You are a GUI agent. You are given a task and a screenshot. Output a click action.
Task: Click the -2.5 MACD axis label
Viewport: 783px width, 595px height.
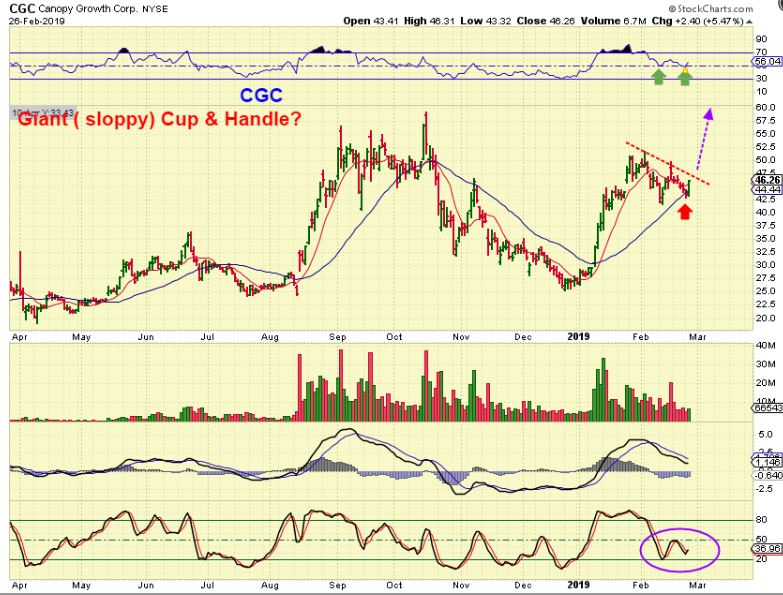765,489
